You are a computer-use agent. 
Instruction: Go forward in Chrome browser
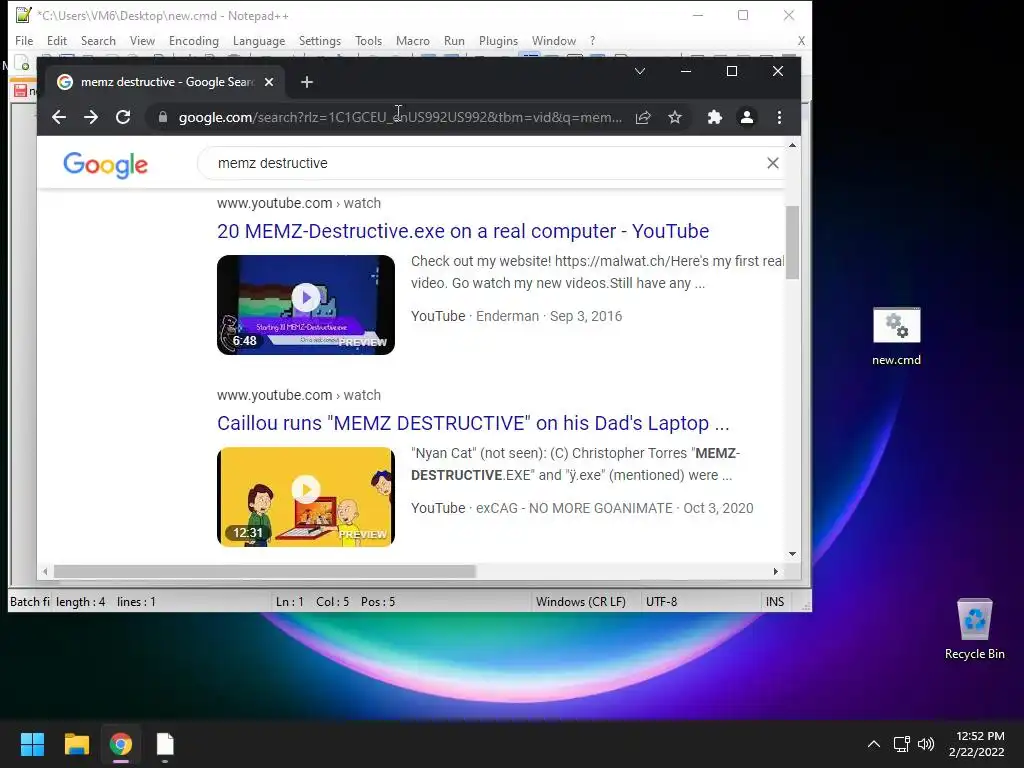pyautogui.click(x=91, y=118)
